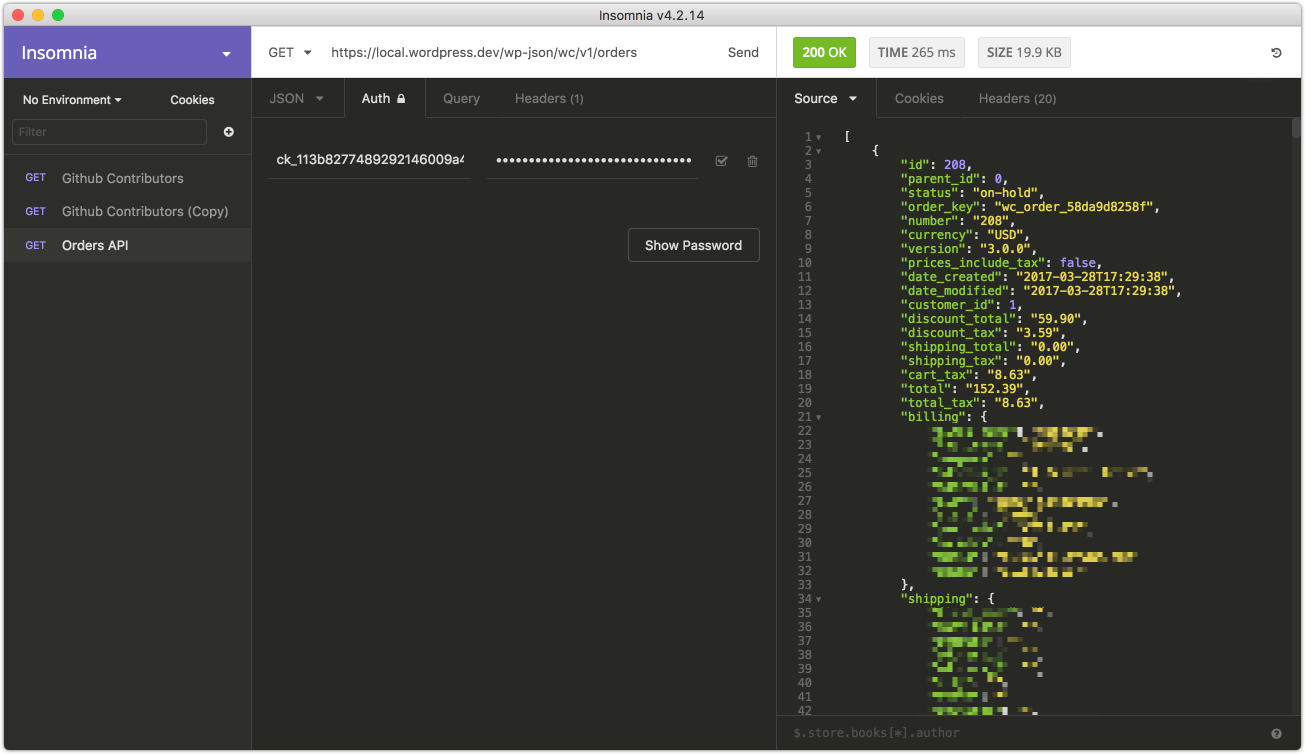
Task: Select the Github Contributors (Copy) request
Action: pos(145,212)
